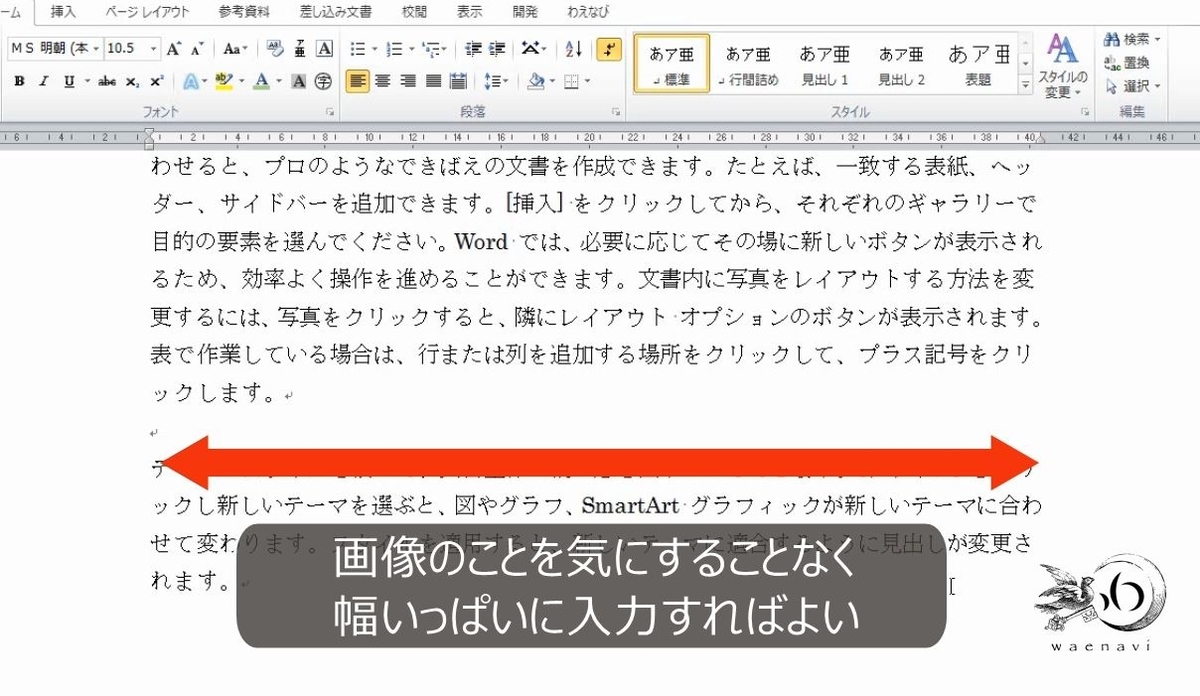The width and height of the screenshot is (1200, 696).
Task: Click the Clear Formatting icon
Action: click(x=274, y=48)
